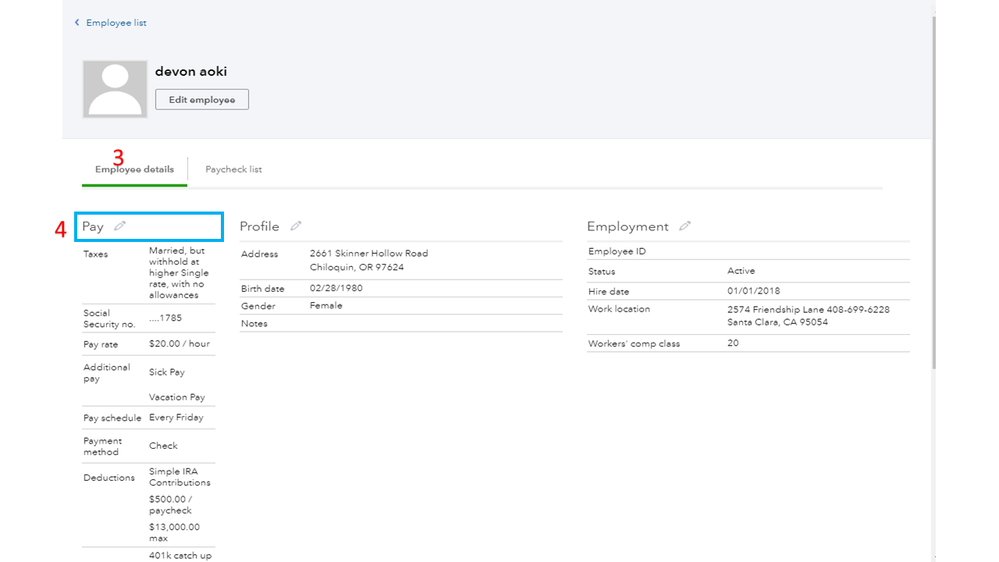Select the Vacation Pay additional pay entry
Viewport: 999px width, 562px height.
177,397
